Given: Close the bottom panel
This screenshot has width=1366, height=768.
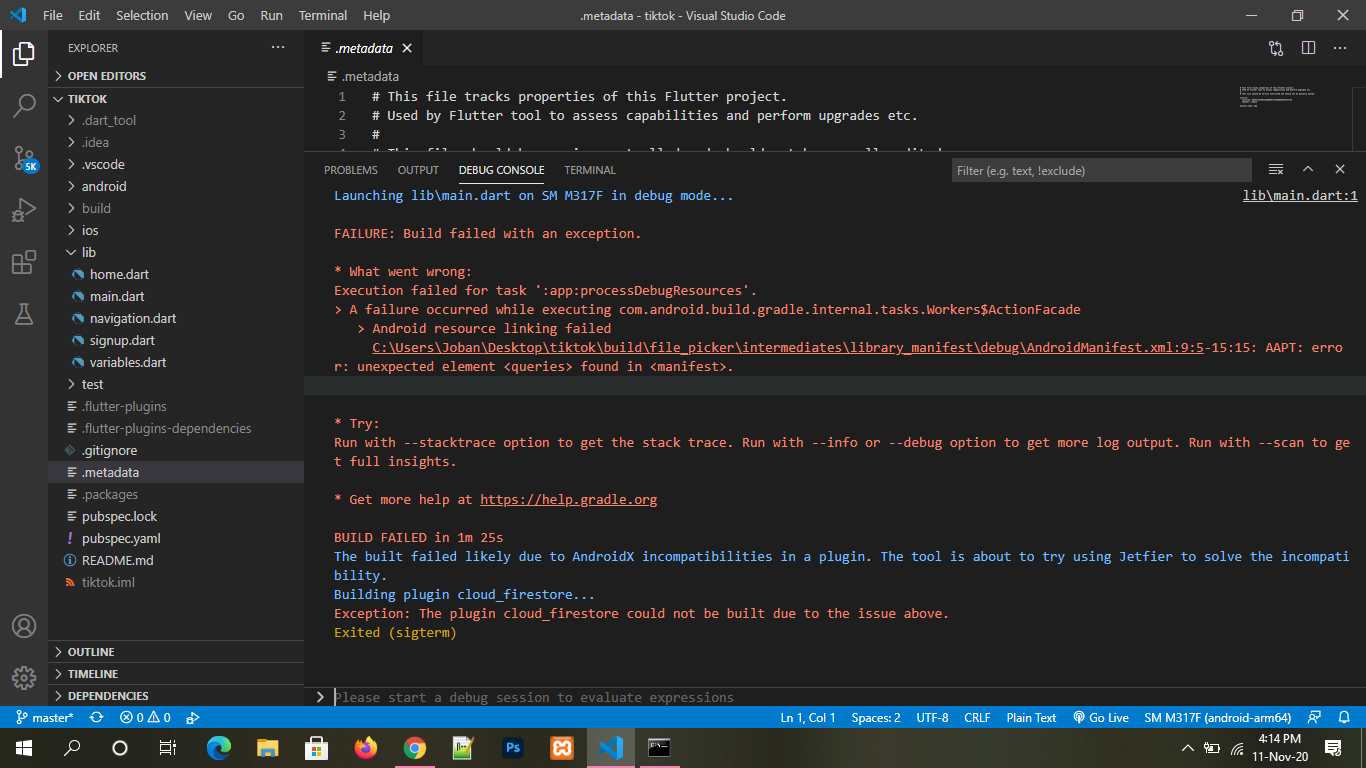Looking at the screenshot, I should click(1340, 170).
